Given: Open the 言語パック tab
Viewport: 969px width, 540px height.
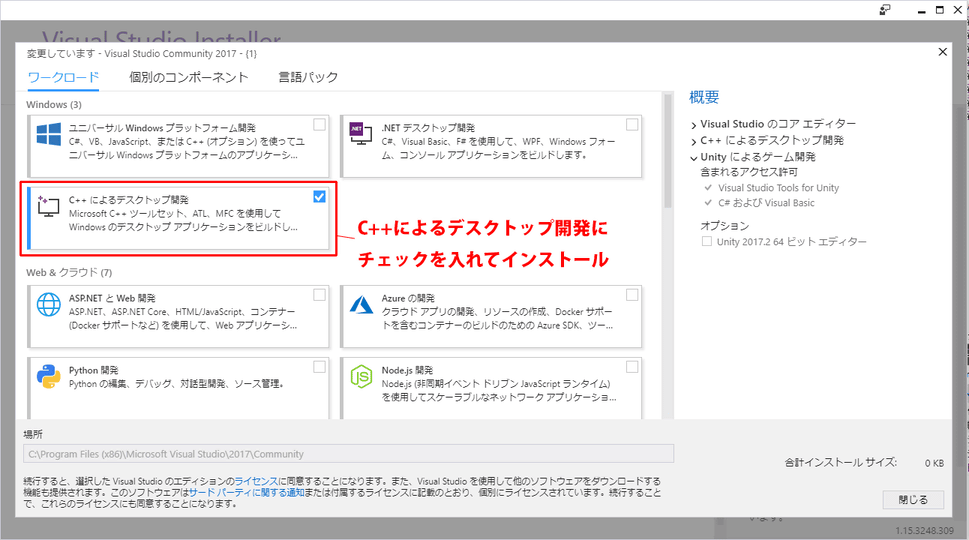Looking at the screenshot, I should [x=308, y=77].
